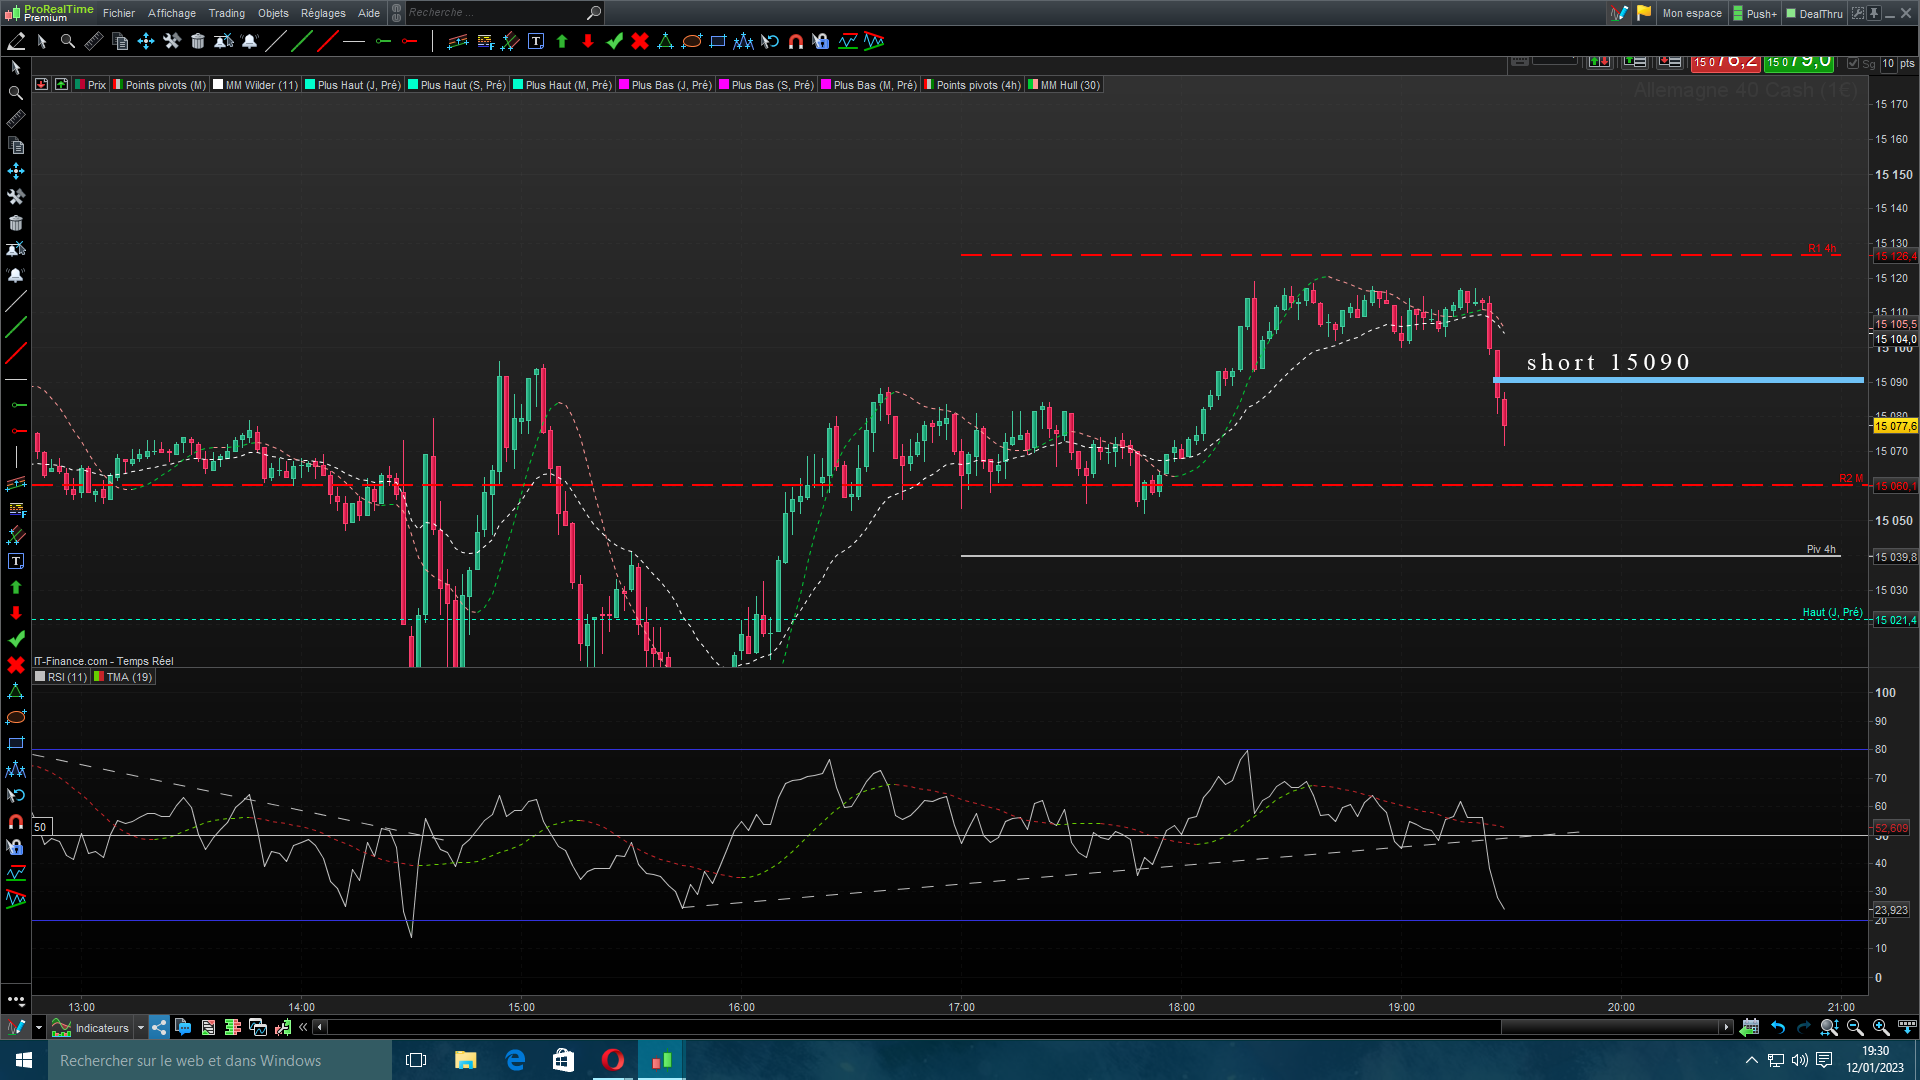Toggle the Sg checkbox near pts field

coord(1853,63)
